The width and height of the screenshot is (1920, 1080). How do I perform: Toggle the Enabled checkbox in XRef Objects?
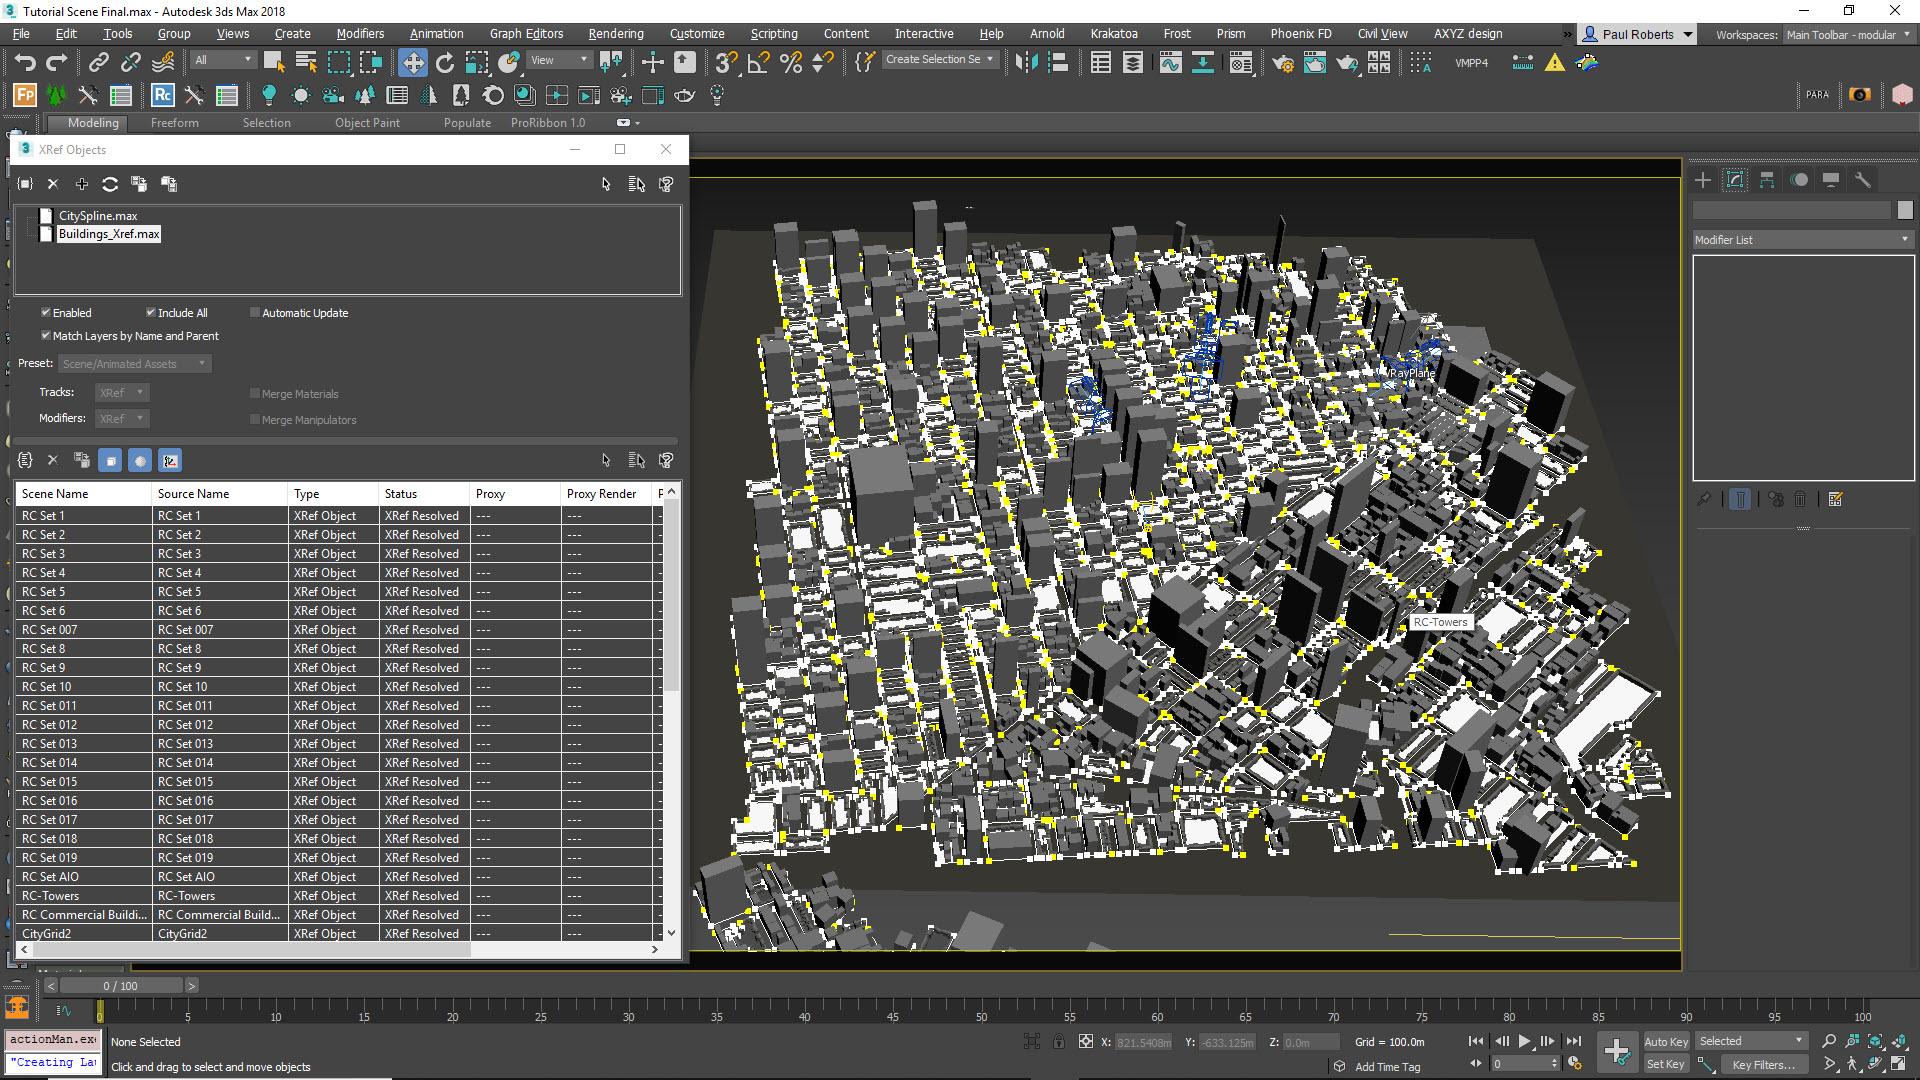pyautogui.click(x=44, y=313)
